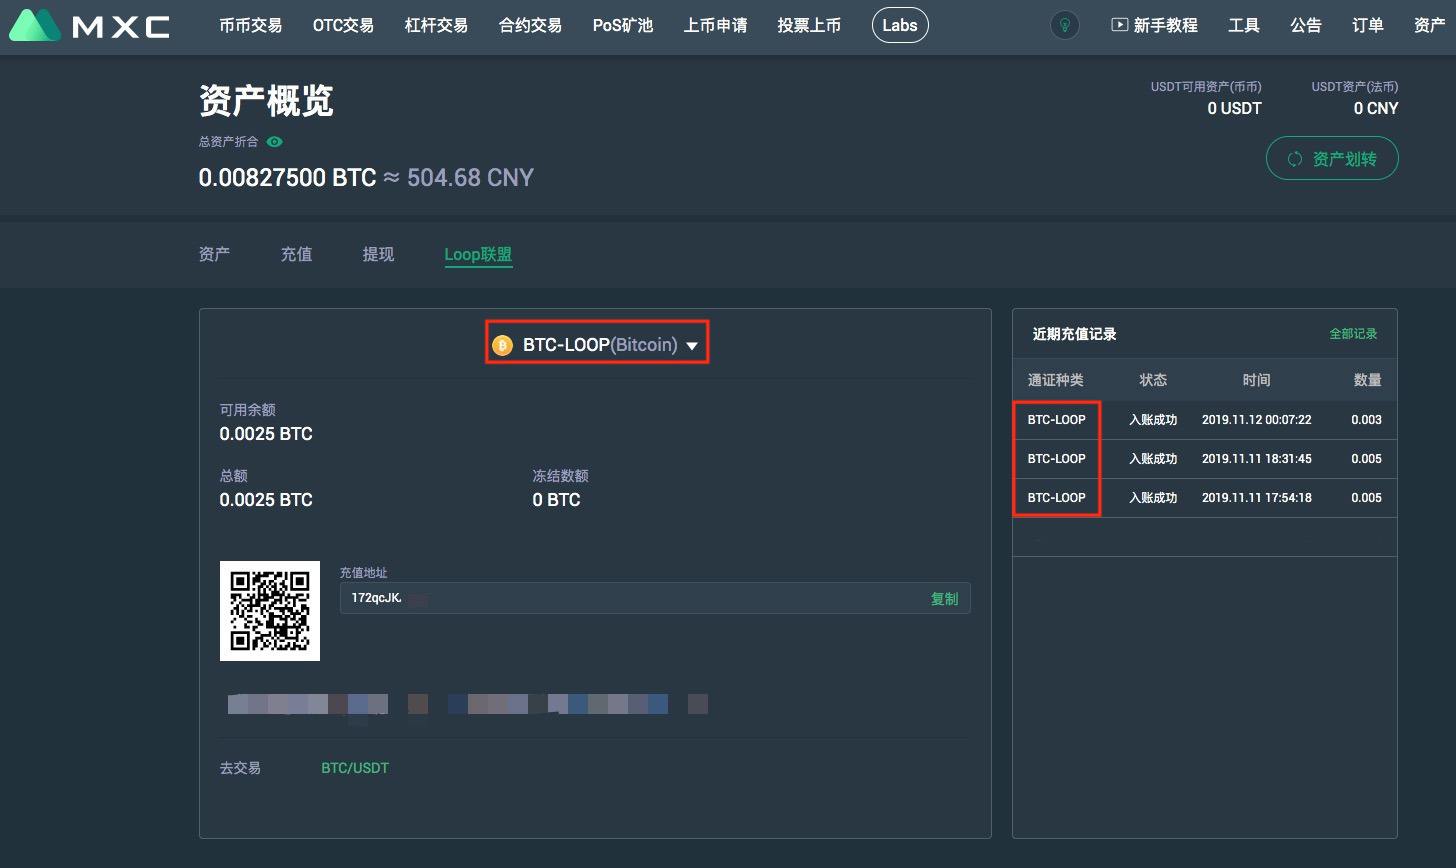
Task: Click 复制 to copy deposit address
Action: click(944, 598)
